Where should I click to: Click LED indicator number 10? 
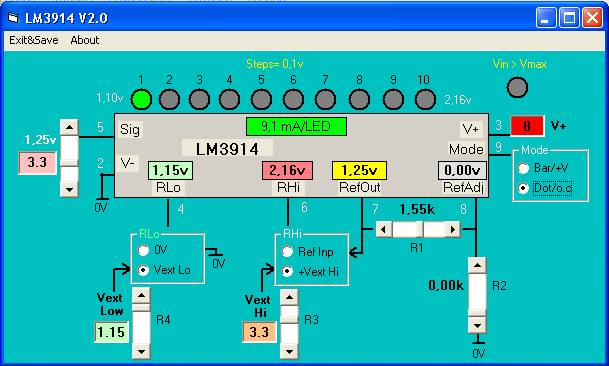[x=425, y=99]
